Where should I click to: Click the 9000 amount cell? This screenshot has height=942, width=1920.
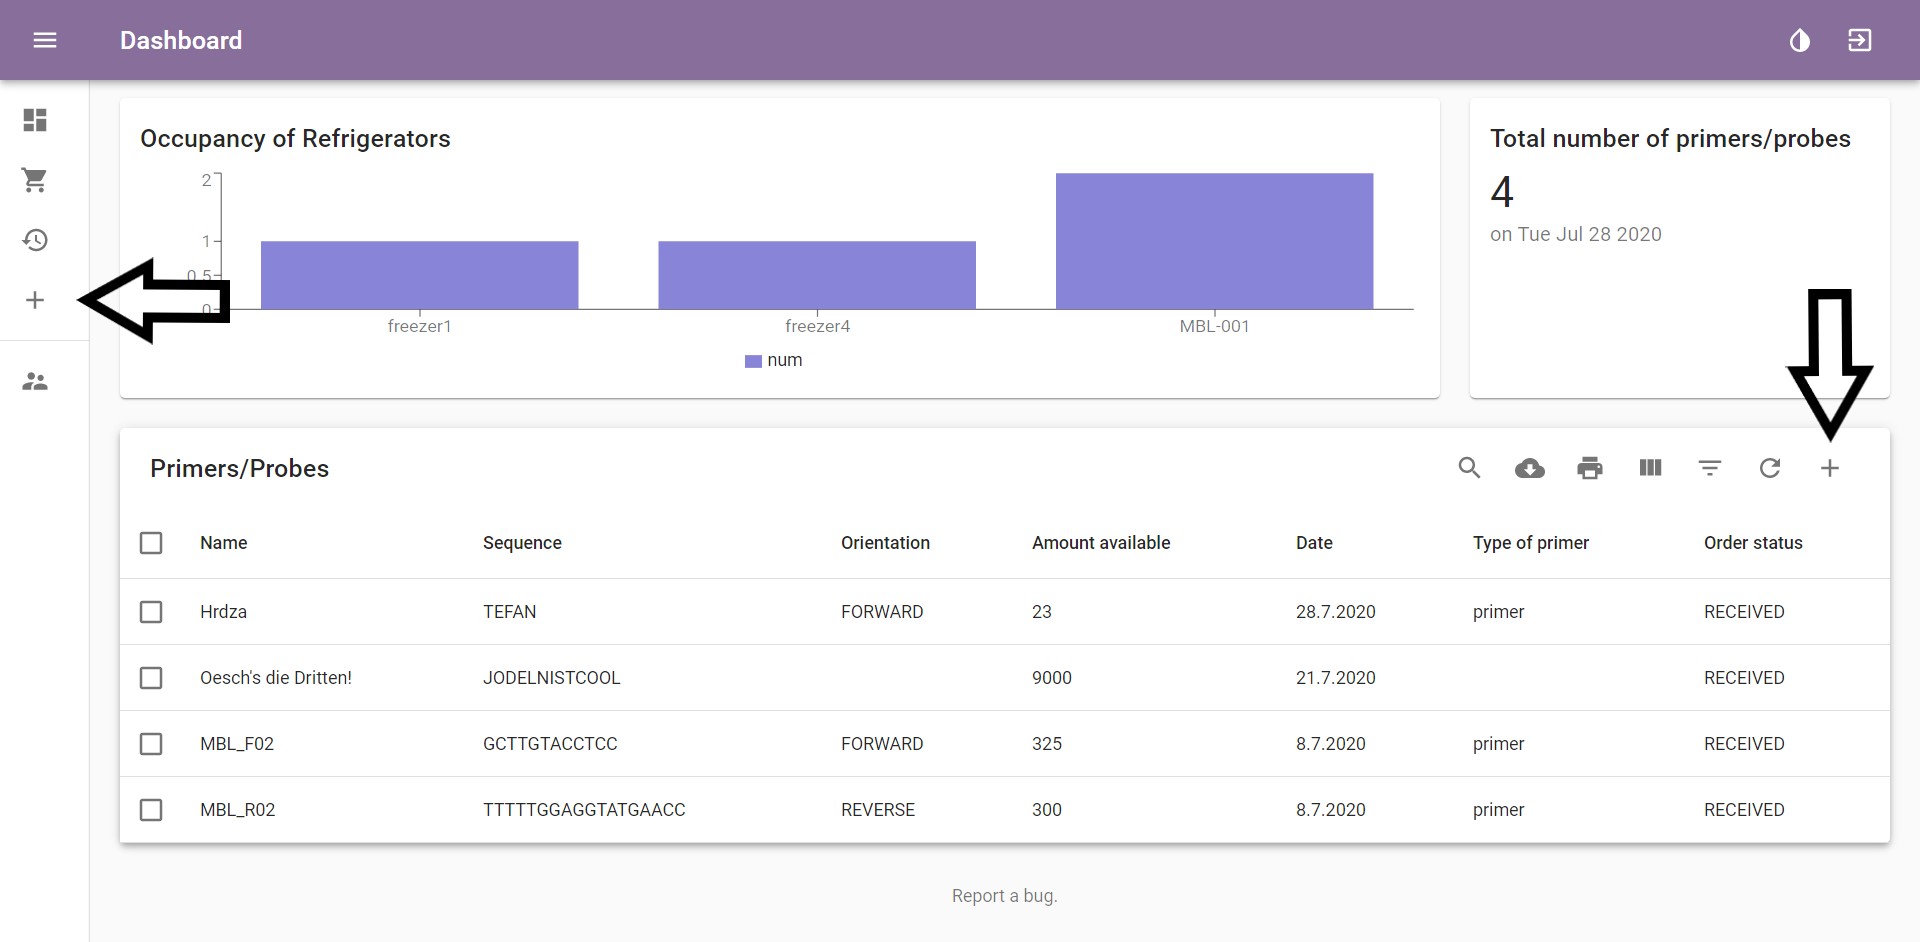point(1051,678)
